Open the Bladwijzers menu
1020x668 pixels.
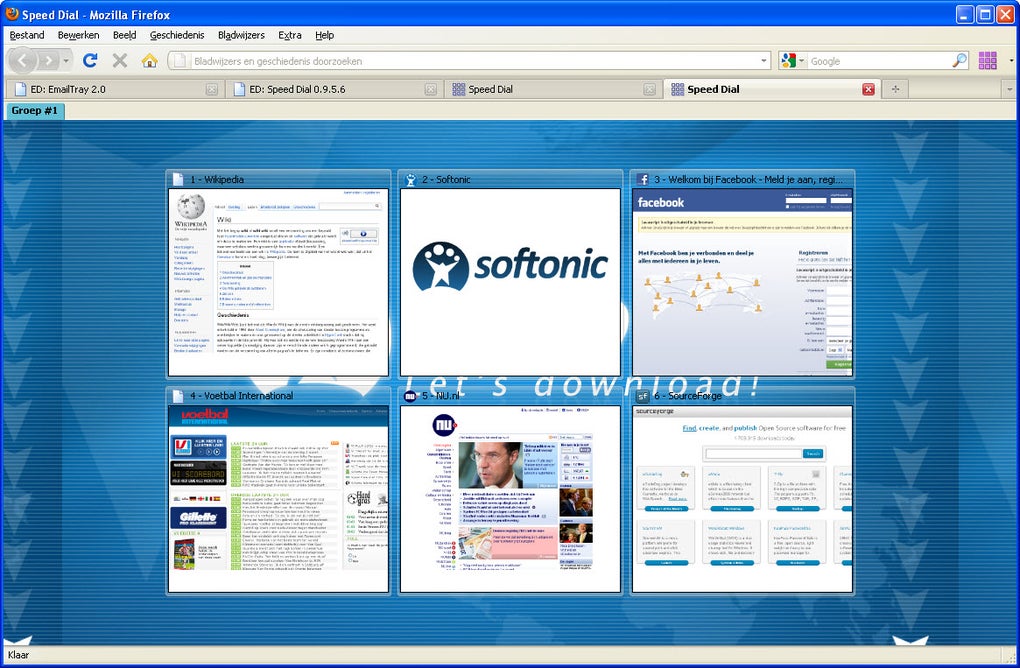click(241, 35)
